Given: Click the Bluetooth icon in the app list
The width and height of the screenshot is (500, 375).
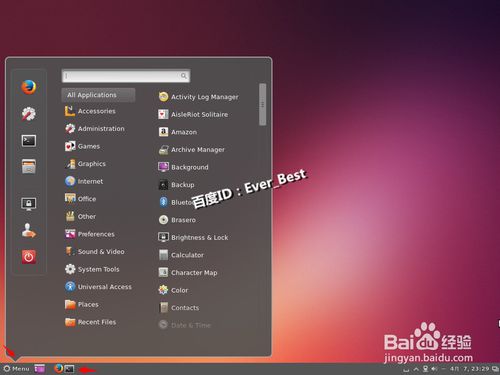Looking at the screenshot, I should (x=163, y=202).
